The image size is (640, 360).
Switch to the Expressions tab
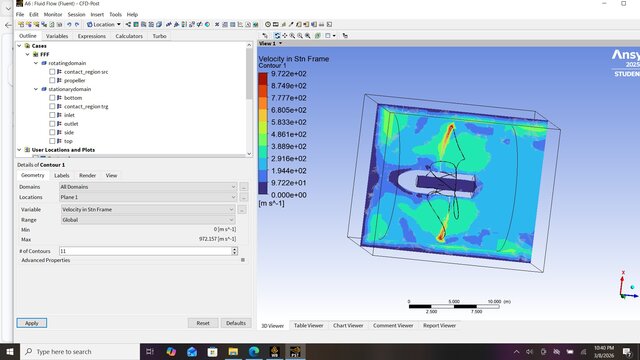(91, 36)
